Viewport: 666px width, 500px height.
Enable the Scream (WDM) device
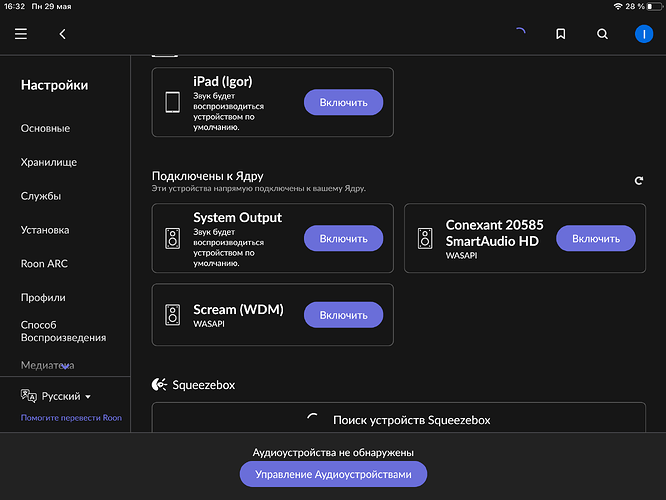(x=343, y=315)
